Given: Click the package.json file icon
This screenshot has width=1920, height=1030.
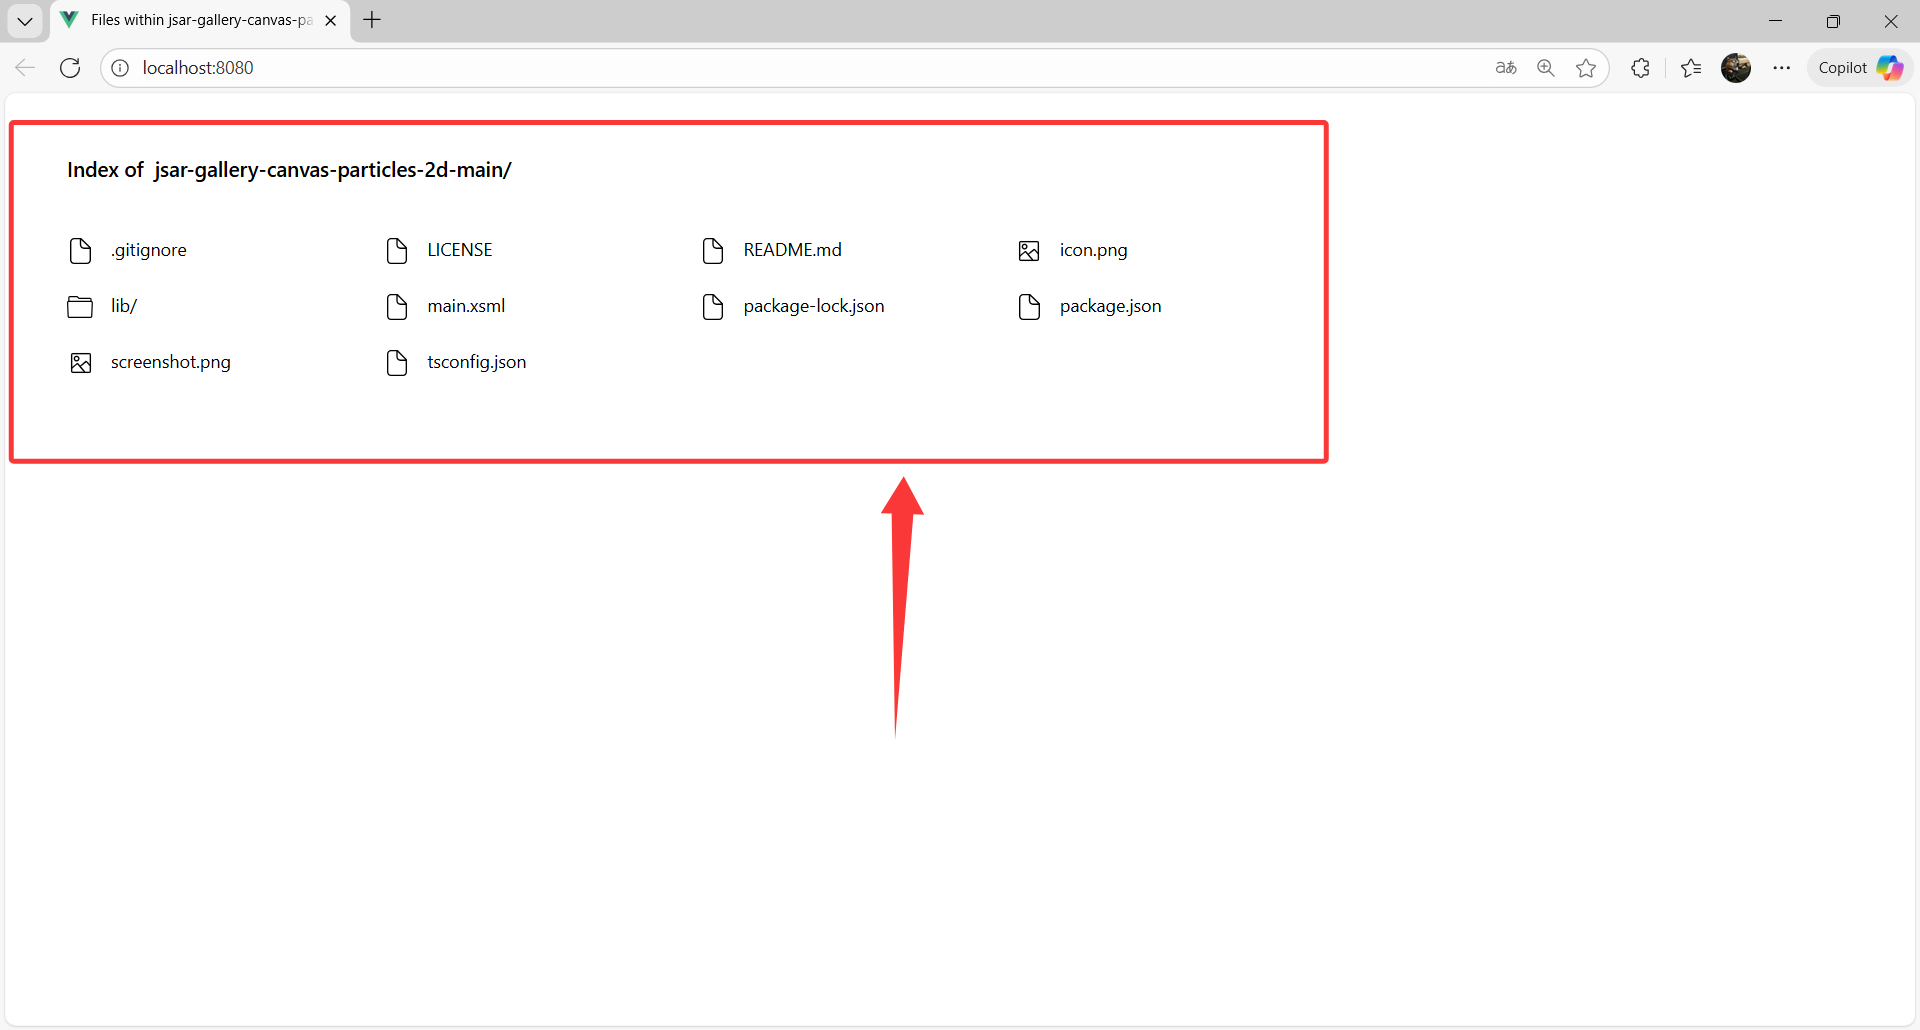Looking at the screenshot, I should pyautogui.click(x=1029, y=306).
